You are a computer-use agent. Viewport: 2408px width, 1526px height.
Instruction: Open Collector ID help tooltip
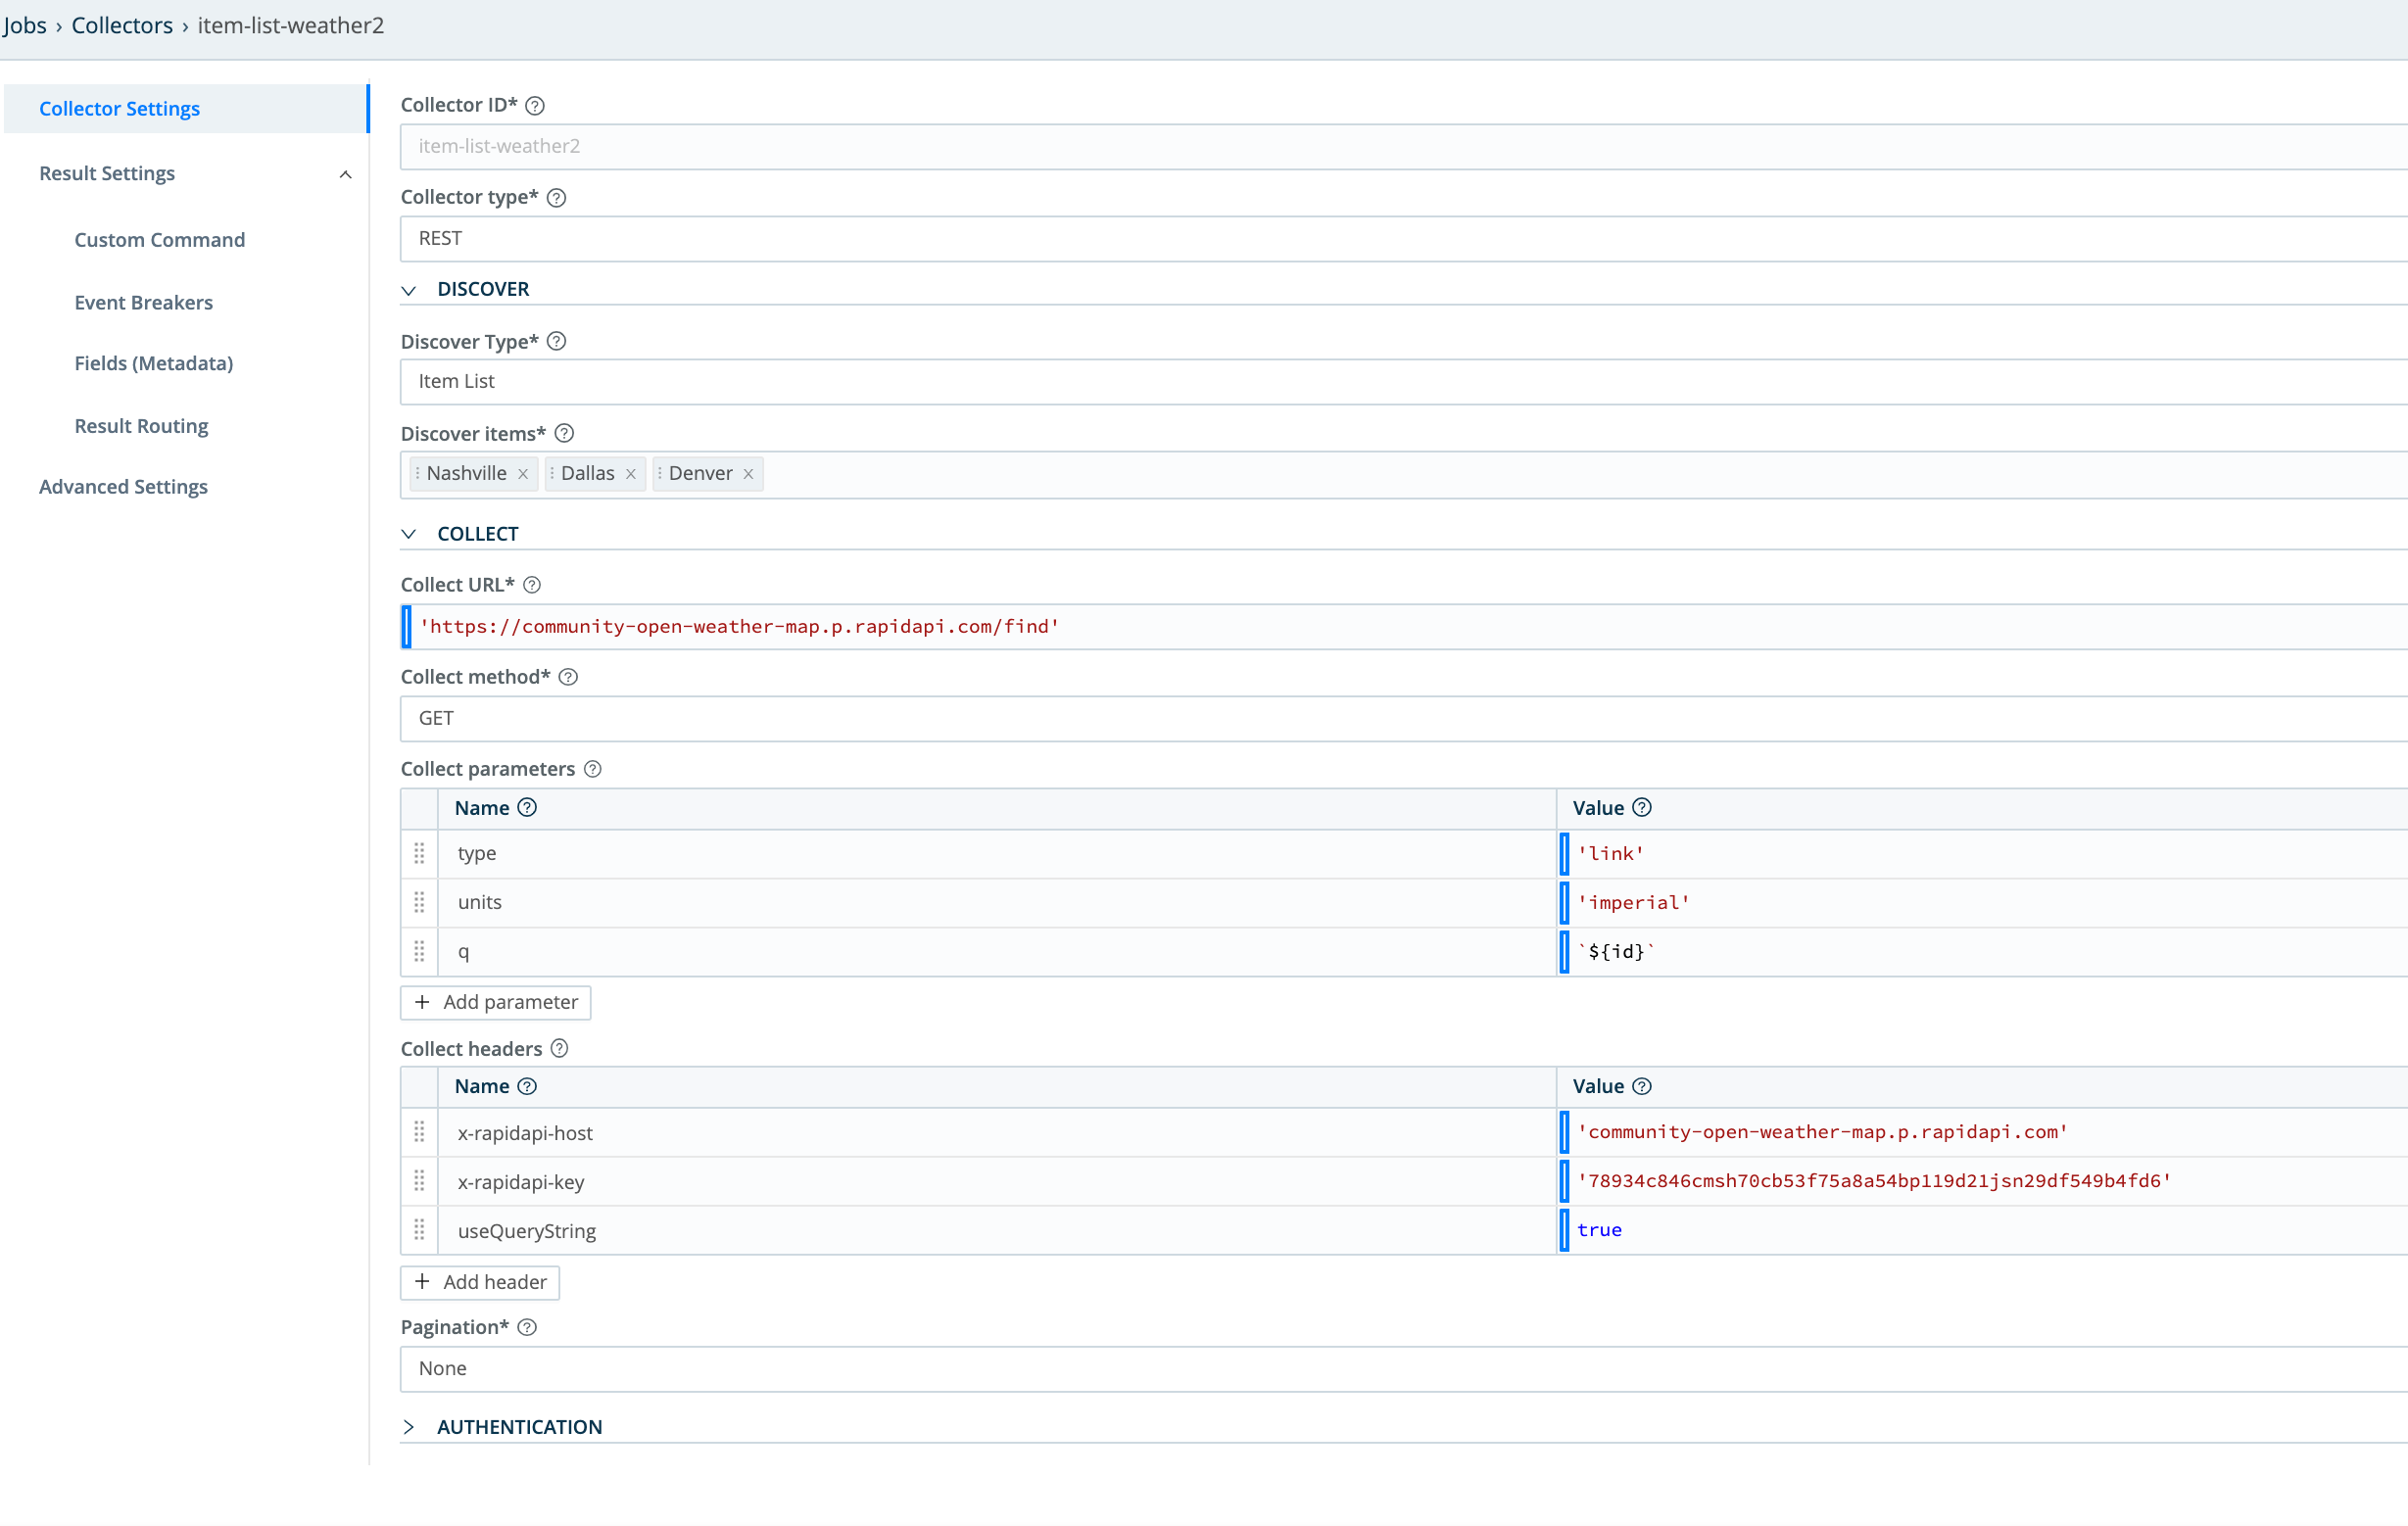tap(535, 105)
